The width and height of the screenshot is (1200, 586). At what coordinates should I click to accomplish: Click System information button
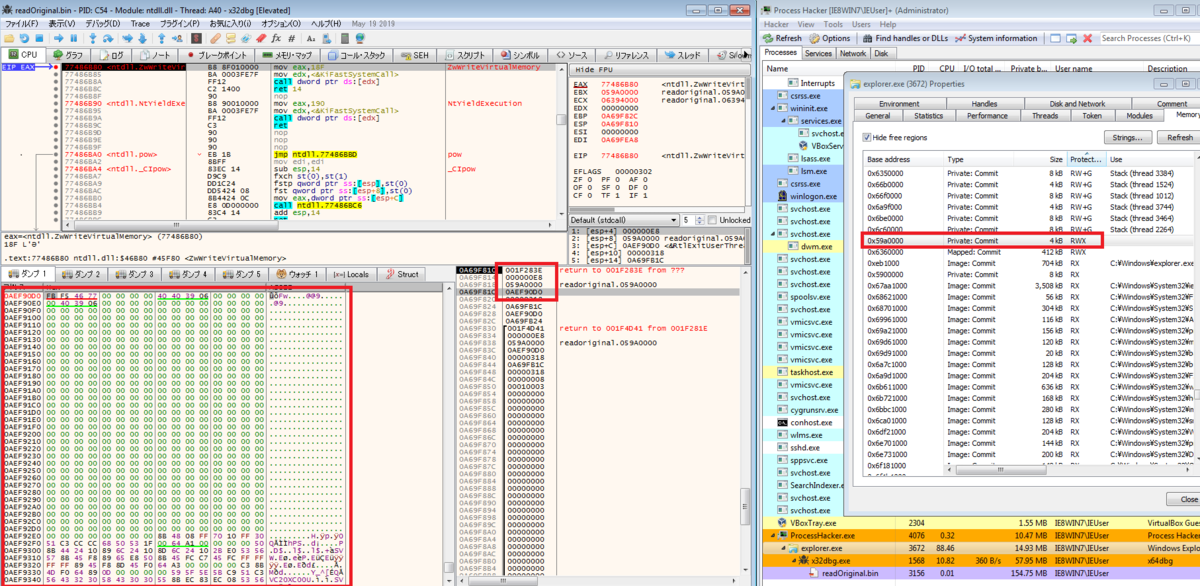pos(995,38)
